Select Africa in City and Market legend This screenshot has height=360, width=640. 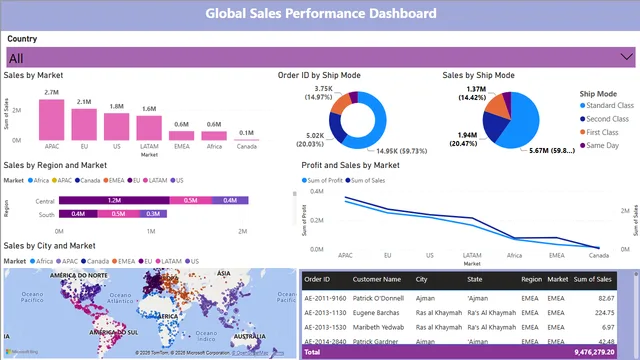[x=42, y=261]
